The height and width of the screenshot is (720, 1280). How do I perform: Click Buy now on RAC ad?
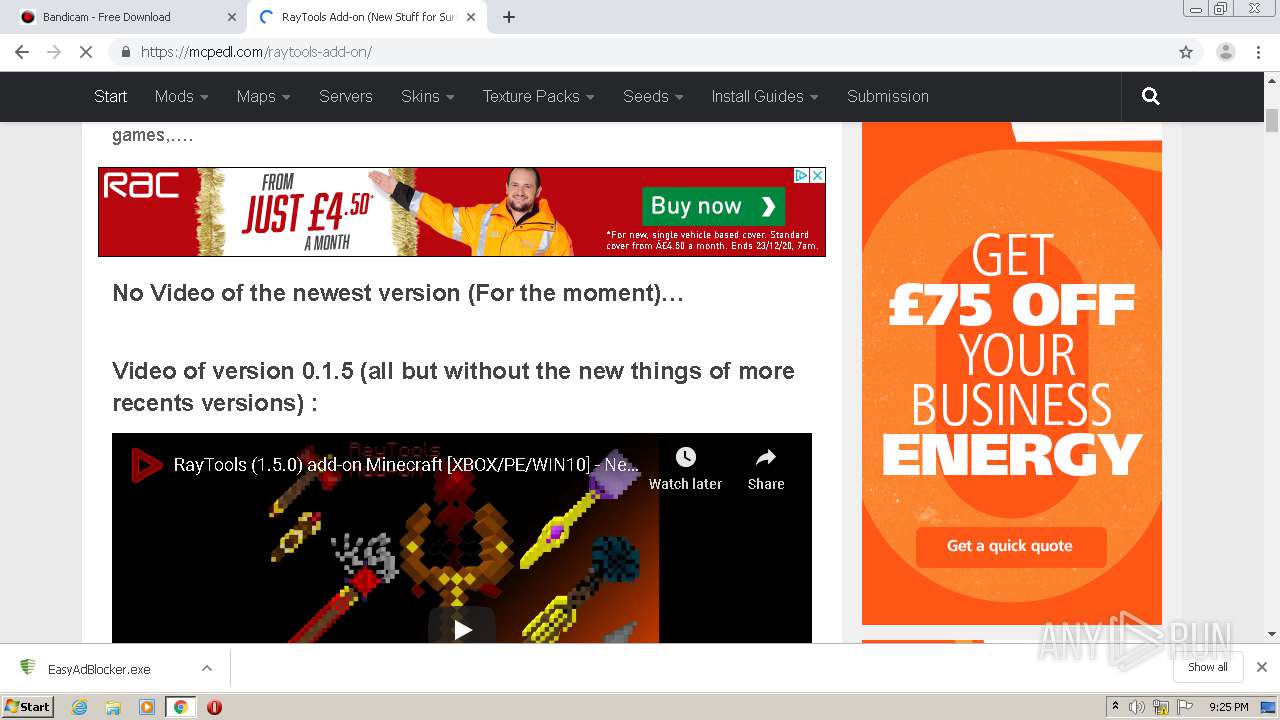click(x=713, y=206)
